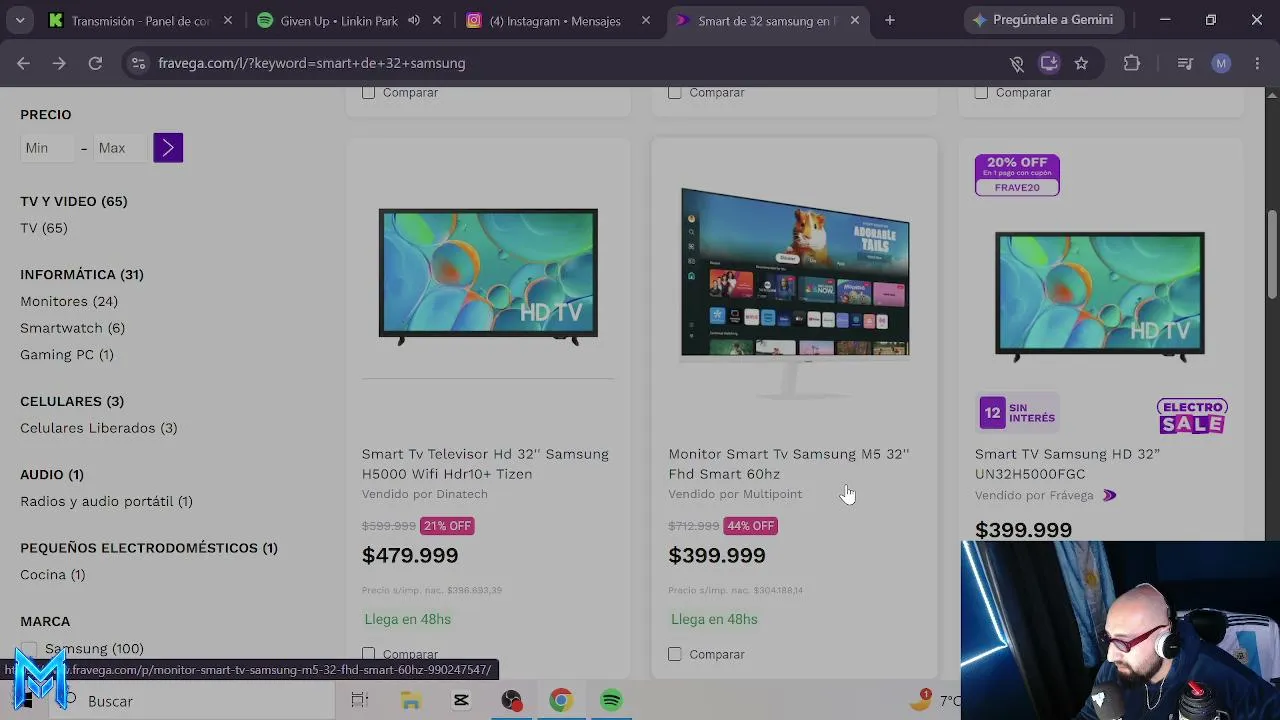Close the Smart de 32 samsung tab

point(855,20)
